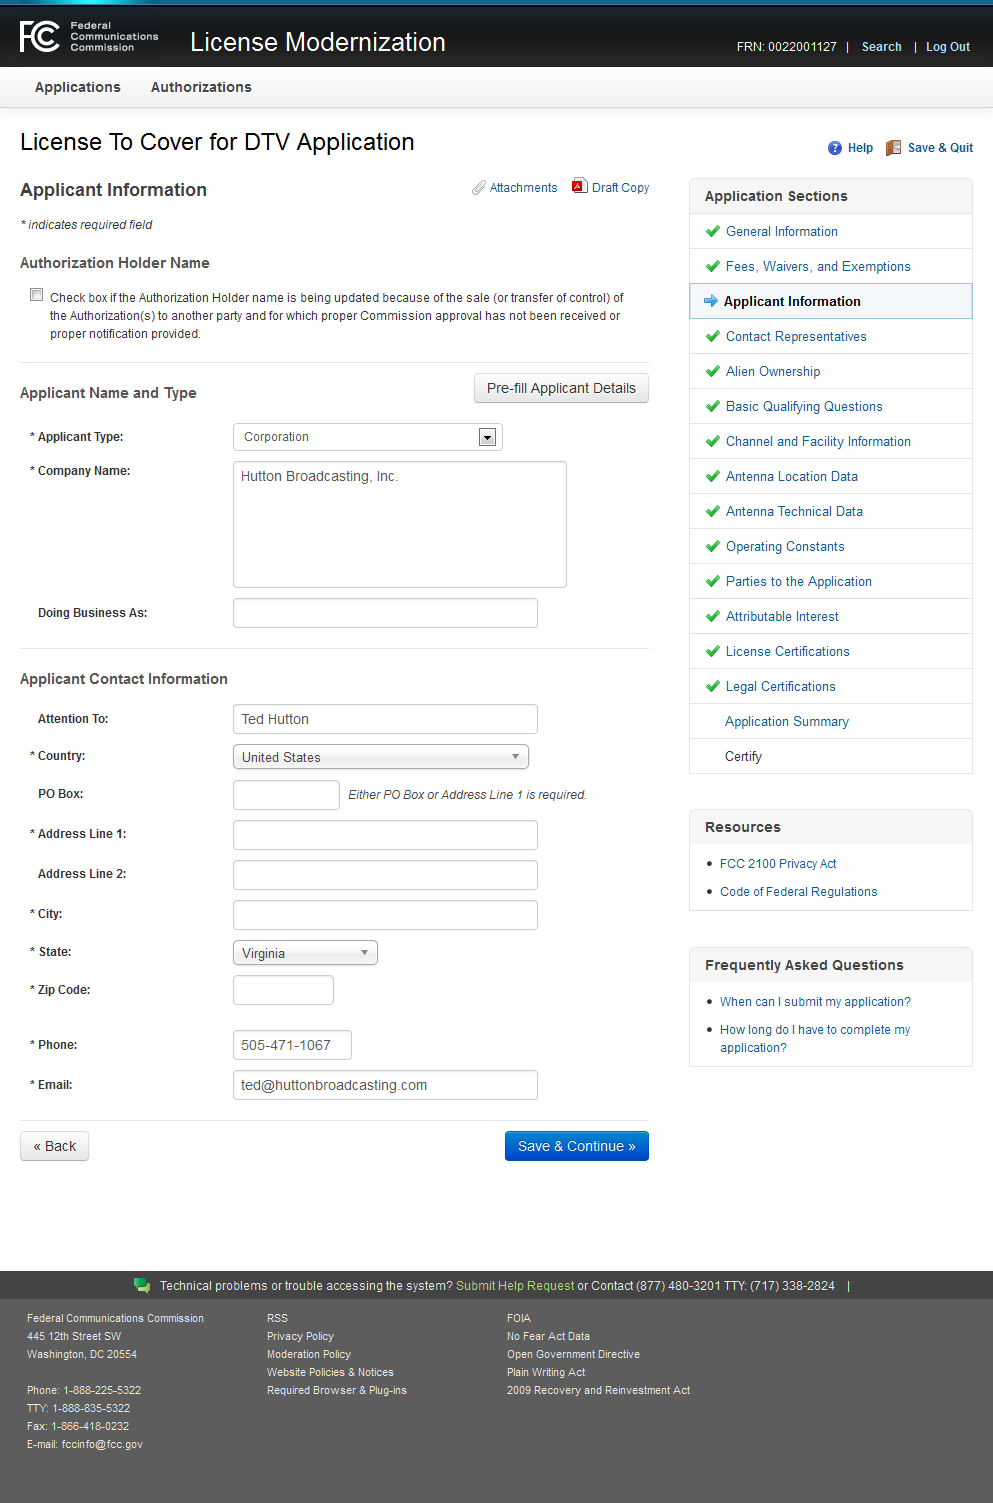Screen dimensions: 993x1503
Task: Go to the Antenna Technical Data section
Action: pyautogui.click(x=794, y=511)
